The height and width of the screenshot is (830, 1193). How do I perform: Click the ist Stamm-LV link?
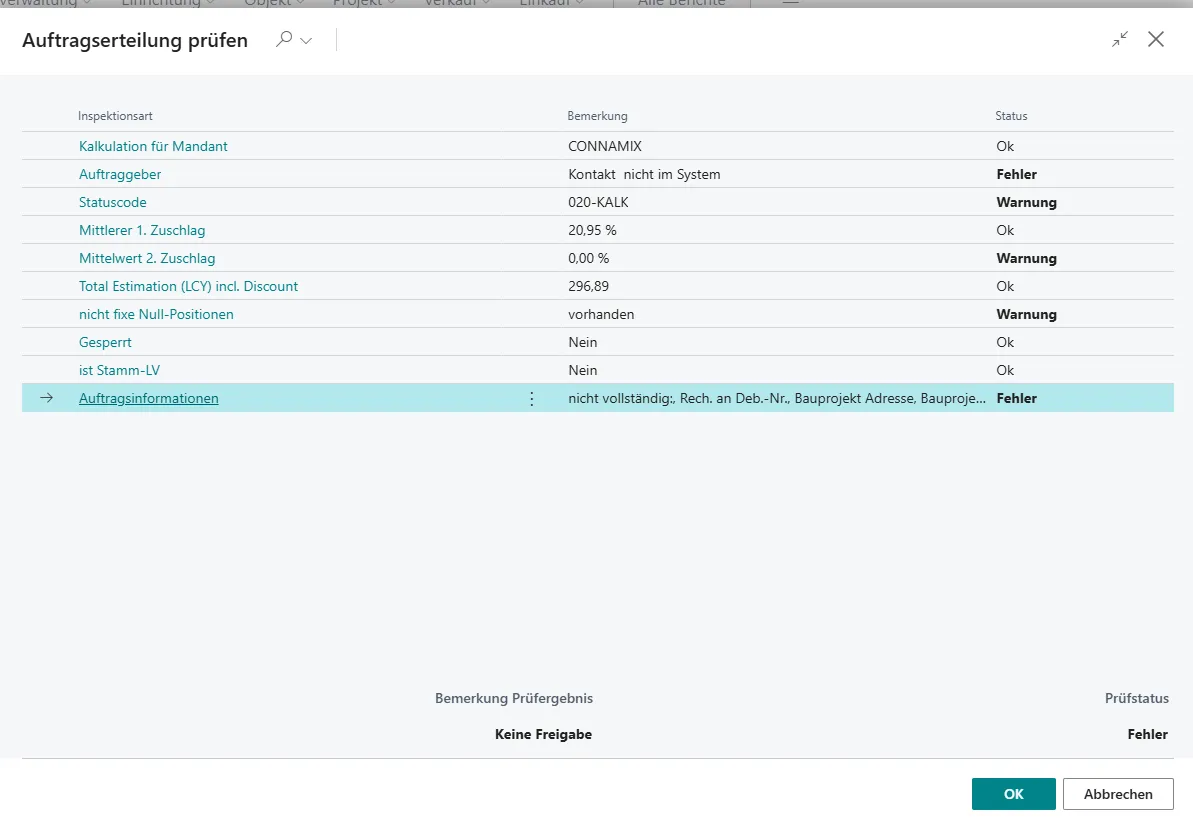[x=119, y=370]
